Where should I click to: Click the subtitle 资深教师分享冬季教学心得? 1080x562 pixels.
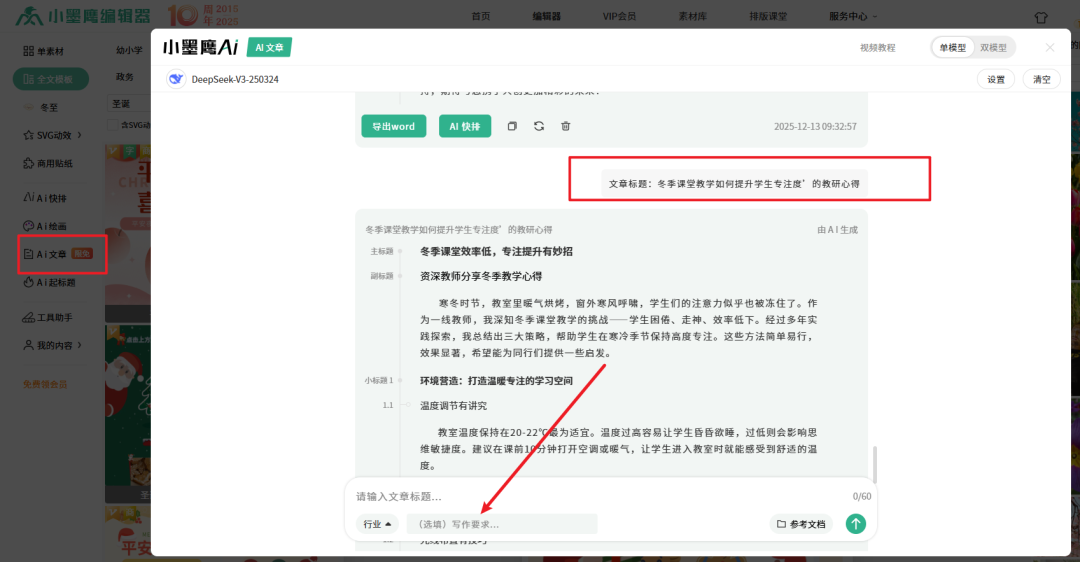[x=481, y=276]
